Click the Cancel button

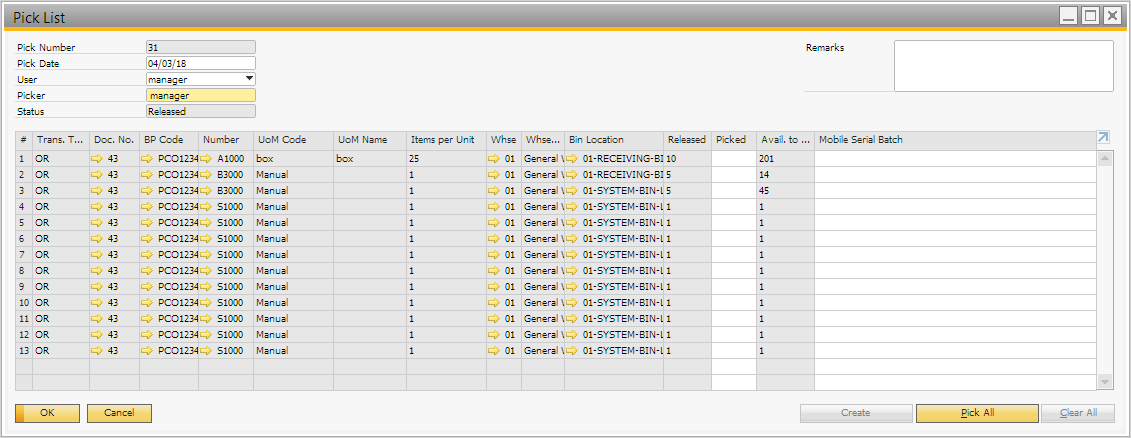[119, 413]
